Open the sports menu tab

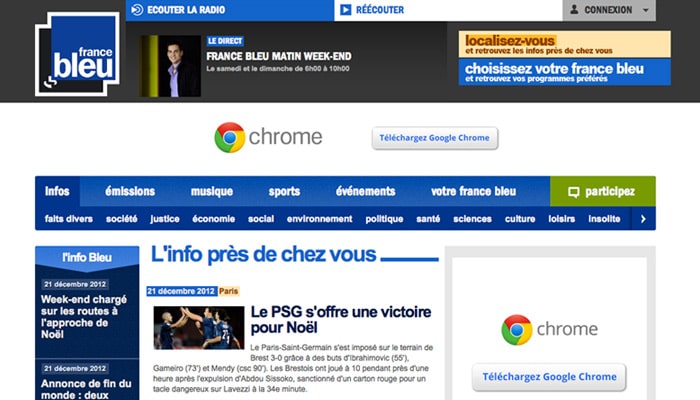coord(284,192)
